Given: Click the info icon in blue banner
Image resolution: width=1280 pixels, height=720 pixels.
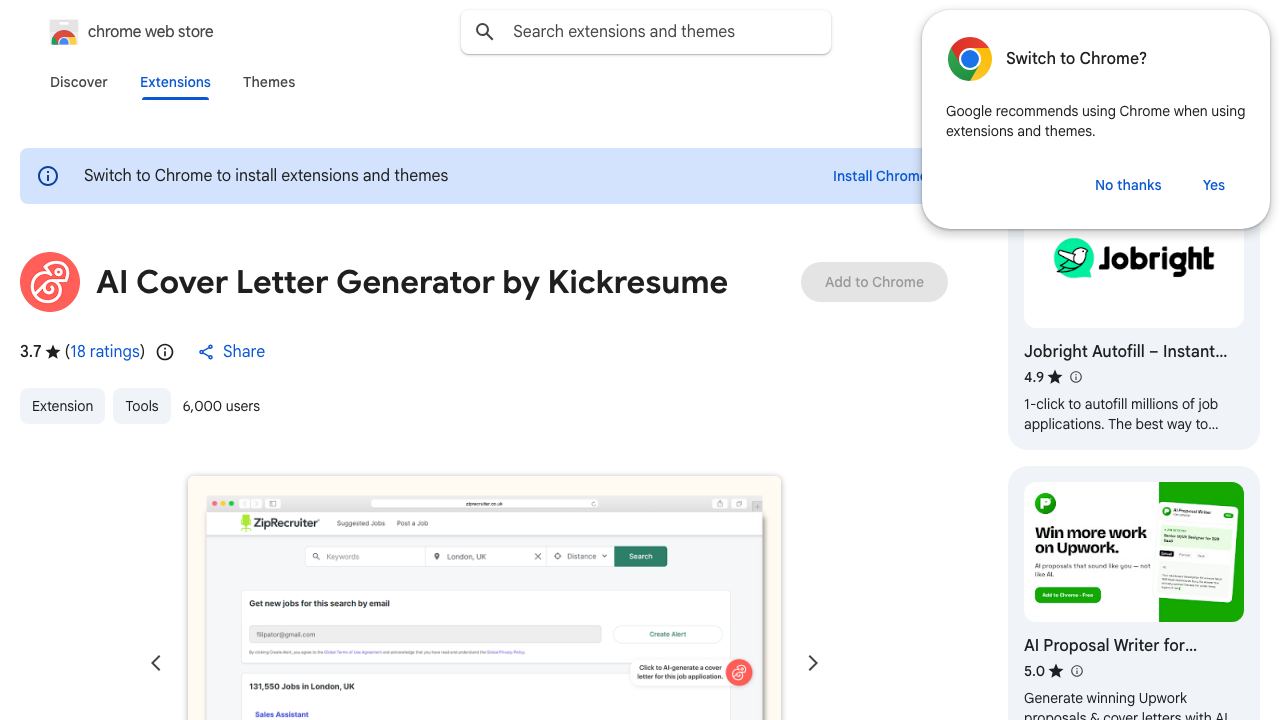Looking at the screenshot, I should (48, 176).
